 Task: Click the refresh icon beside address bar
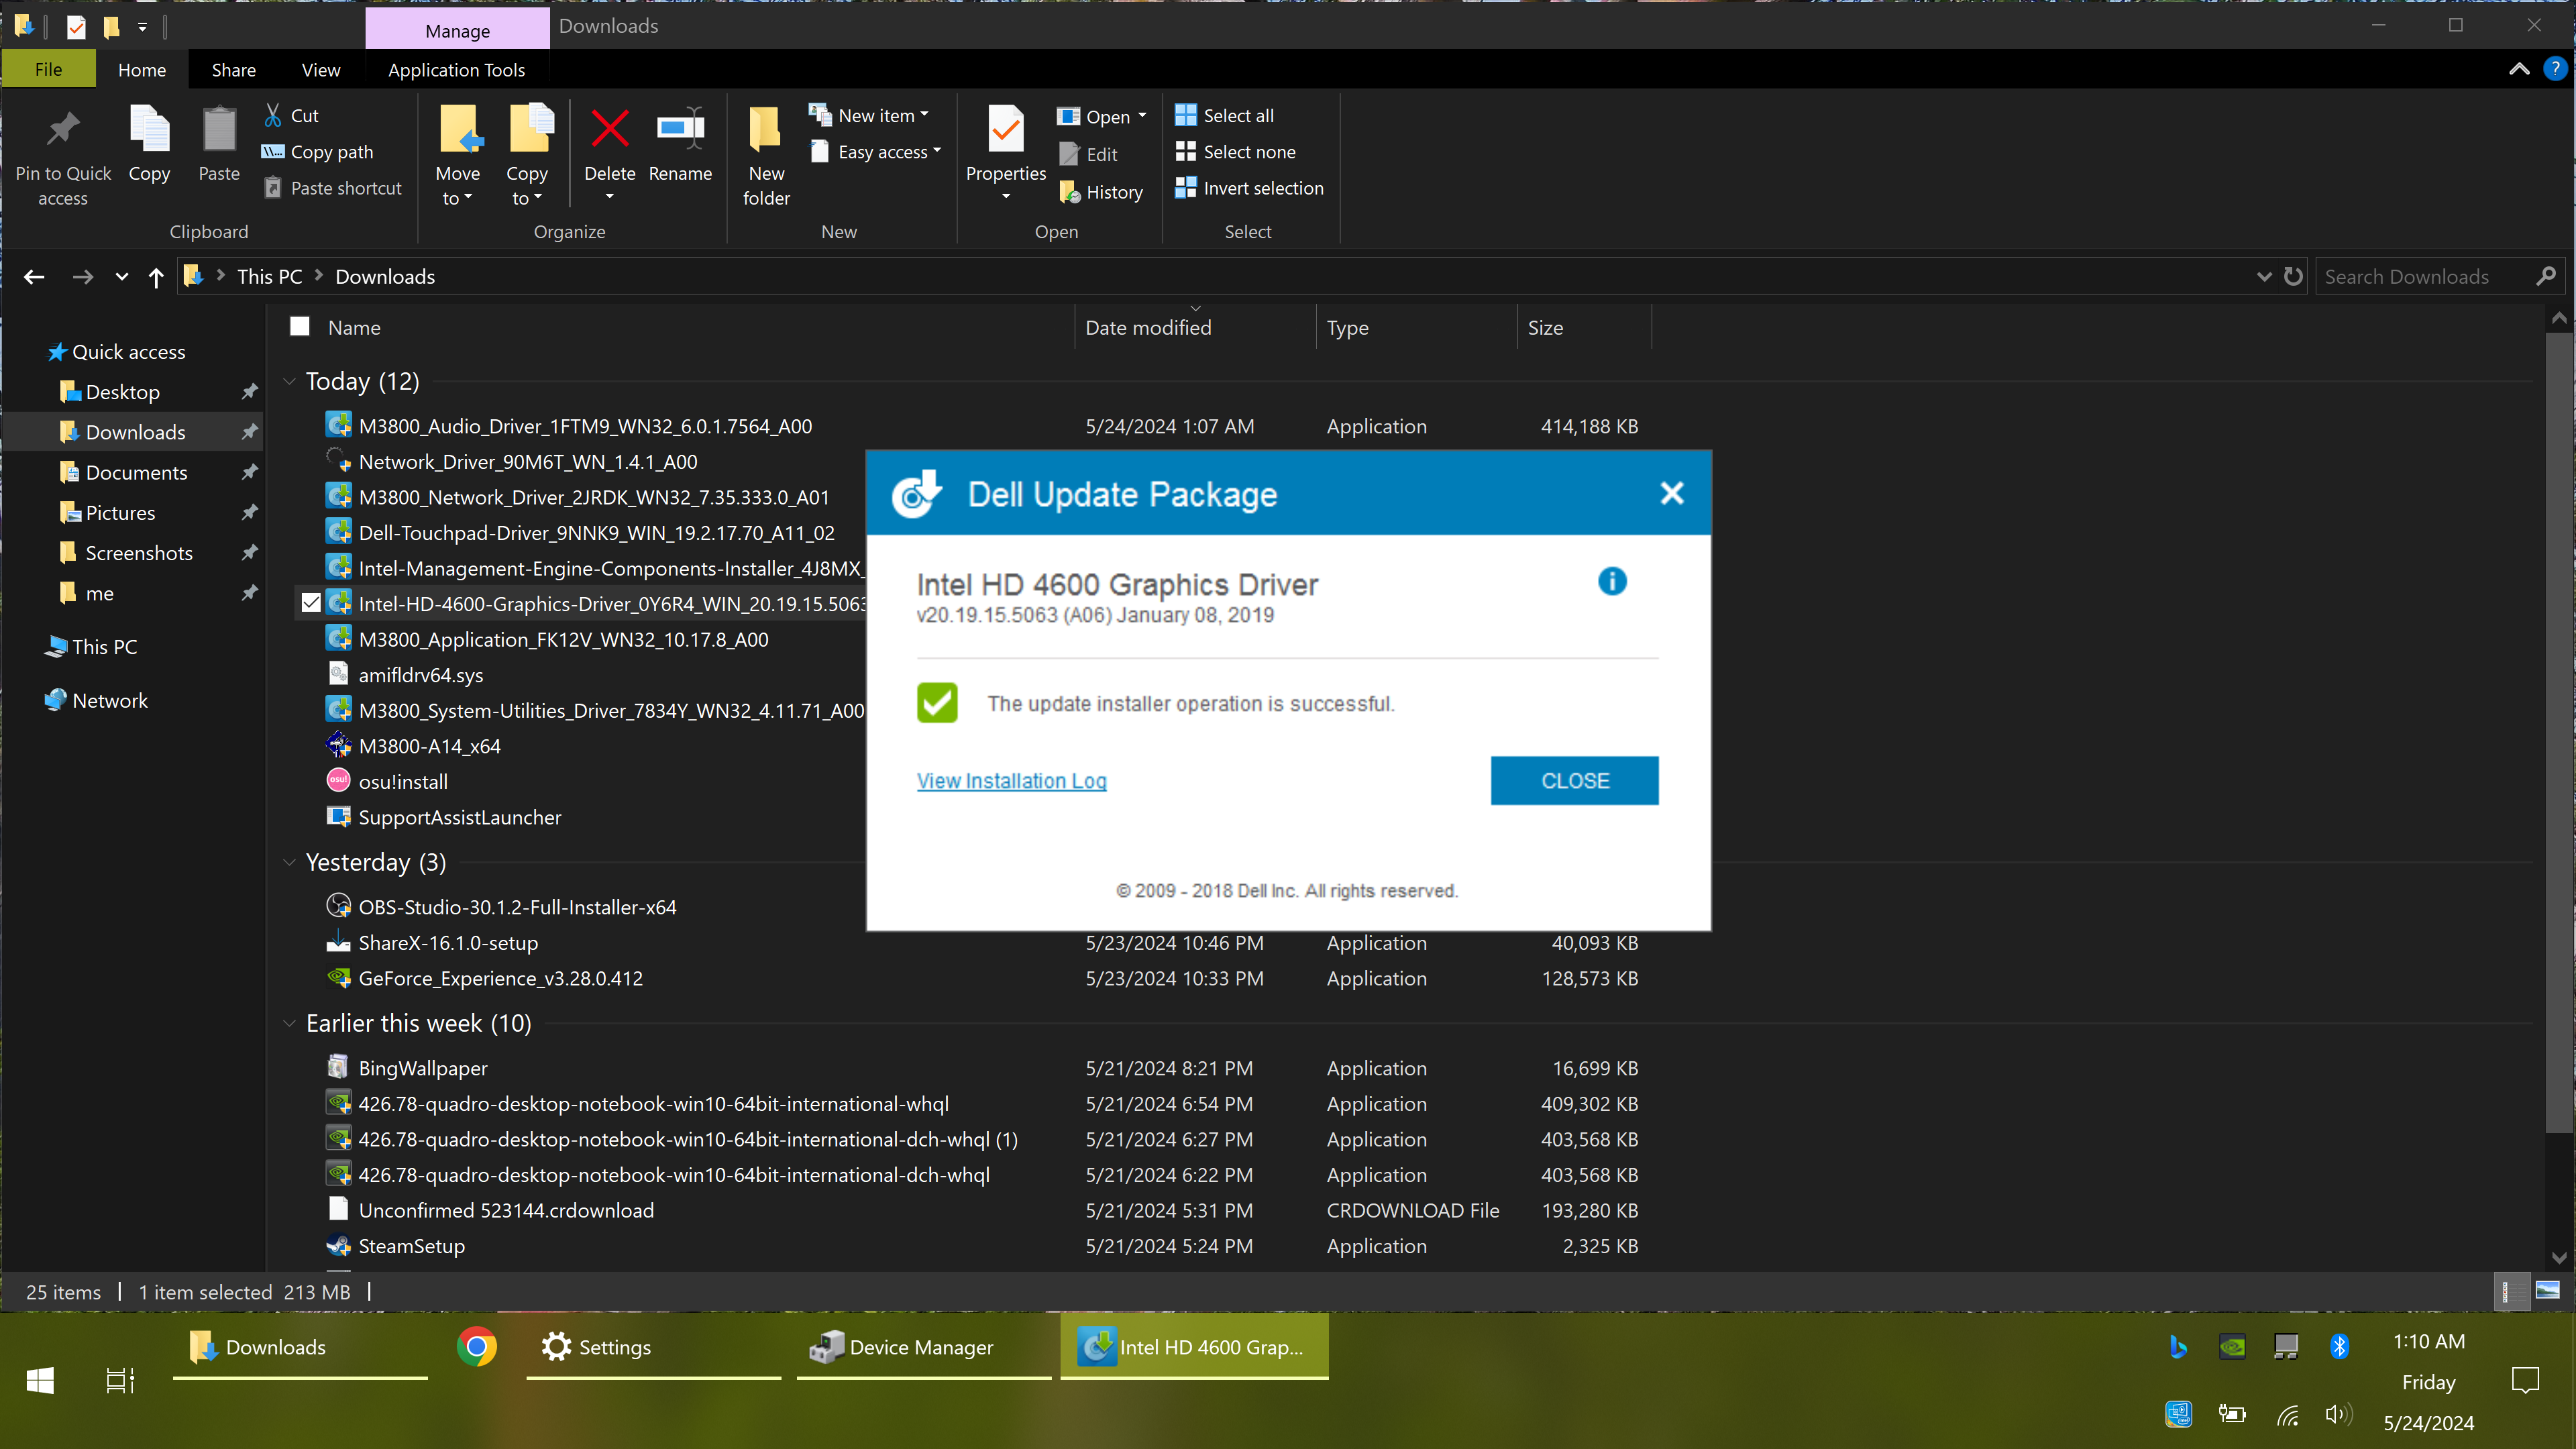click(2293, 277)
